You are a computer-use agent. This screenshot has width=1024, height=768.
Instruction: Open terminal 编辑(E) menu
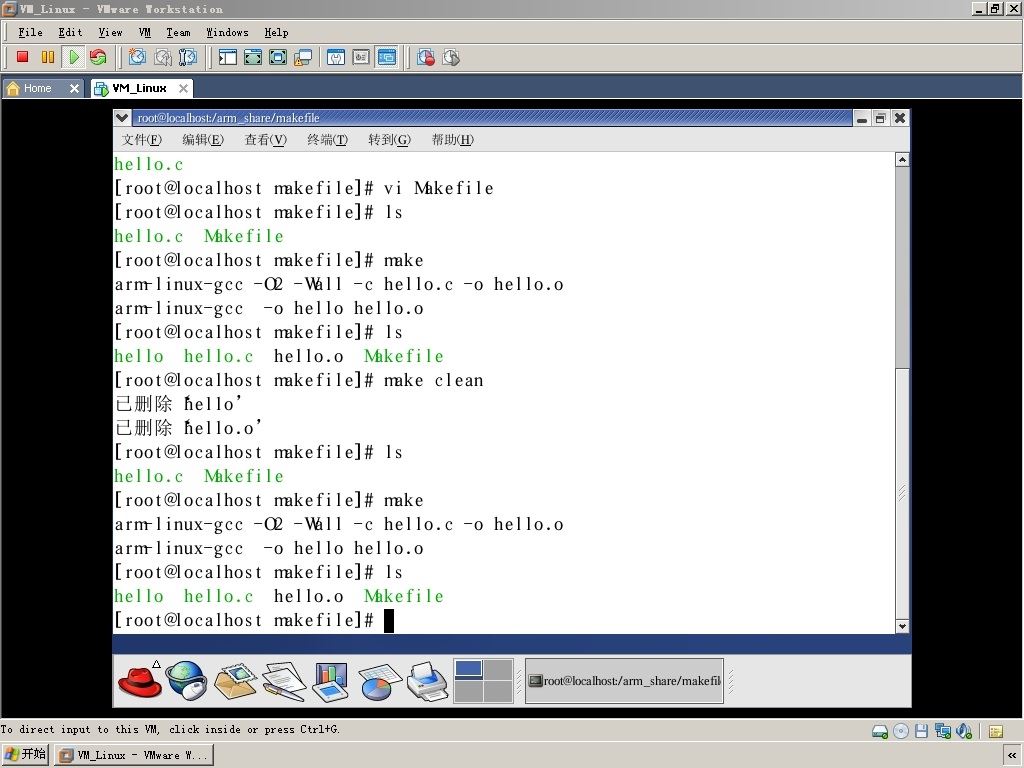tap(203, 140)
